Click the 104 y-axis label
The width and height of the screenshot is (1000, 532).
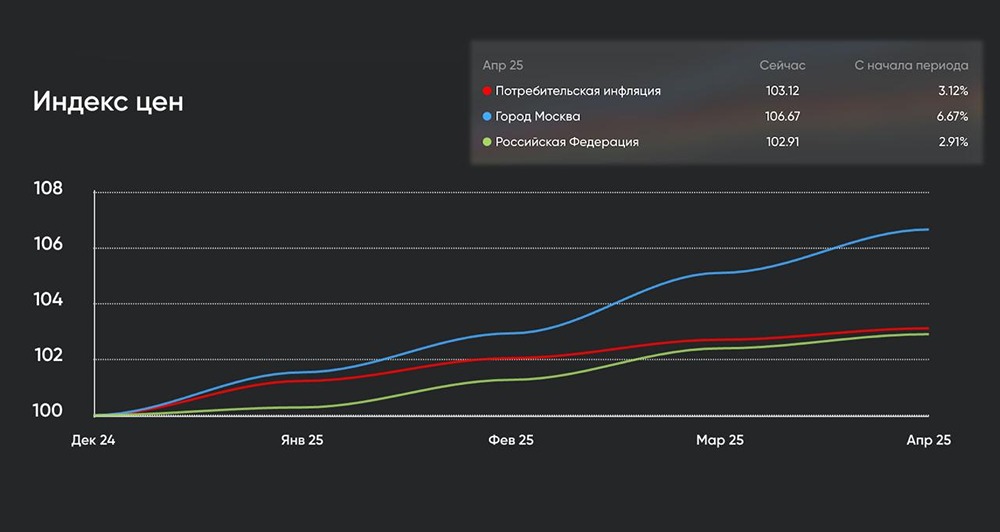[48, 301]
